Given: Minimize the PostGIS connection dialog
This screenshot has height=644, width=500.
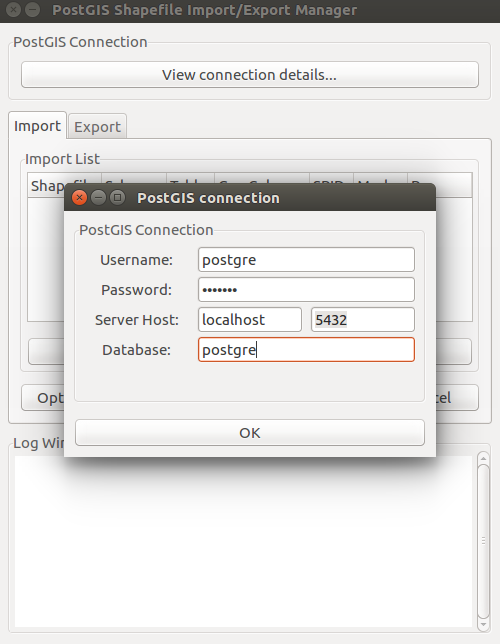Looking at the screenshot, I should 98,198.
